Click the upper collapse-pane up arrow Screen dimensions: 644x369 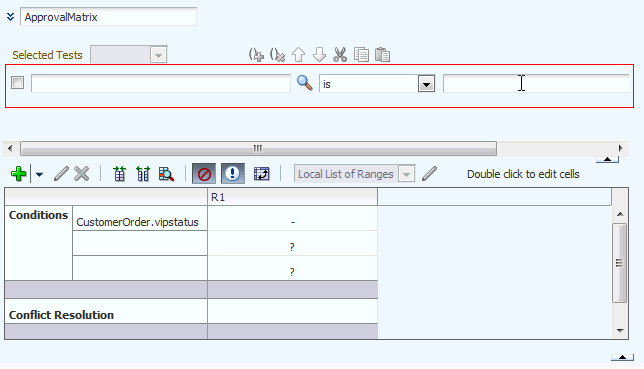pos(607,159)
